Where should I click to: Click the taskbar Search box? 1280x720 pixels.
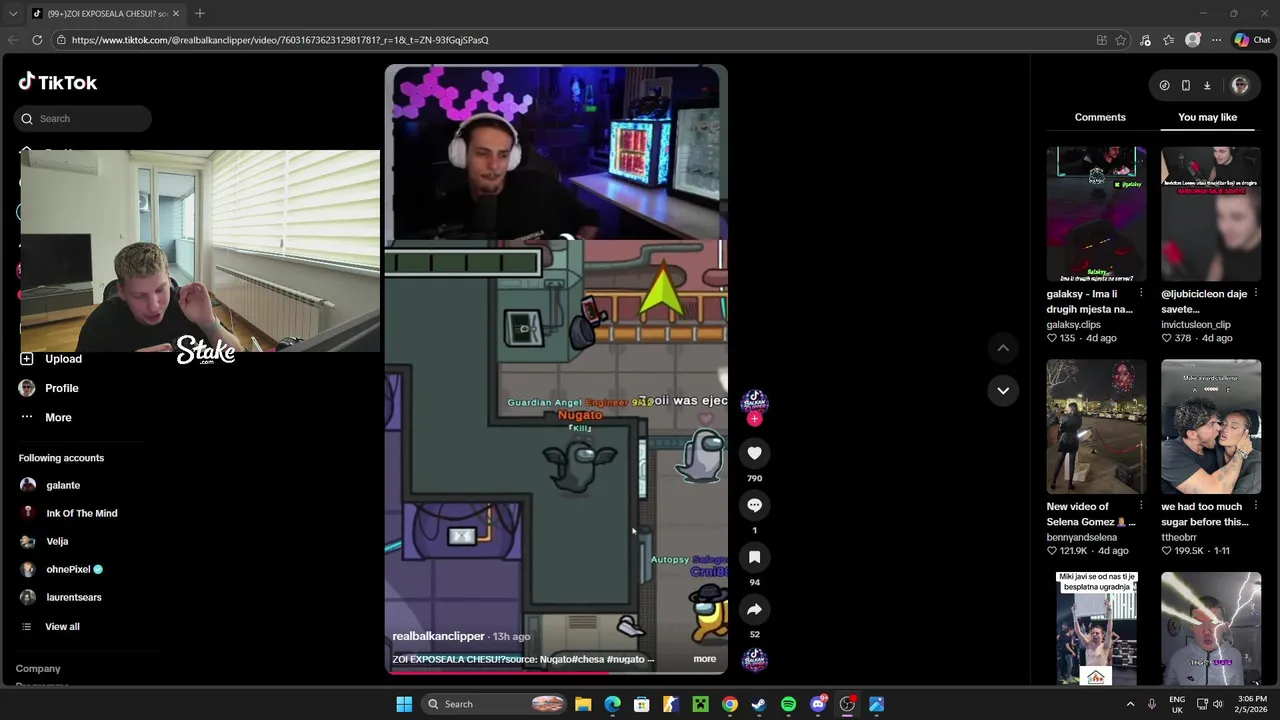pos(495,704)
